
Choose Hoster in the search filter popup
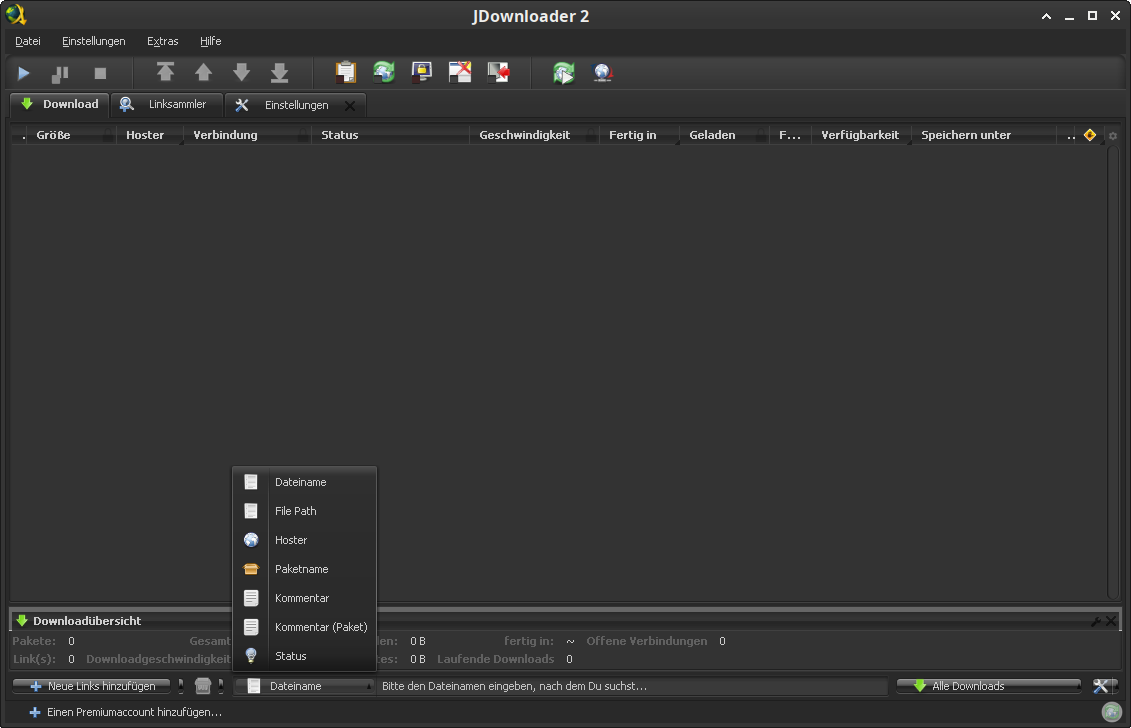[x=304, y=540]
